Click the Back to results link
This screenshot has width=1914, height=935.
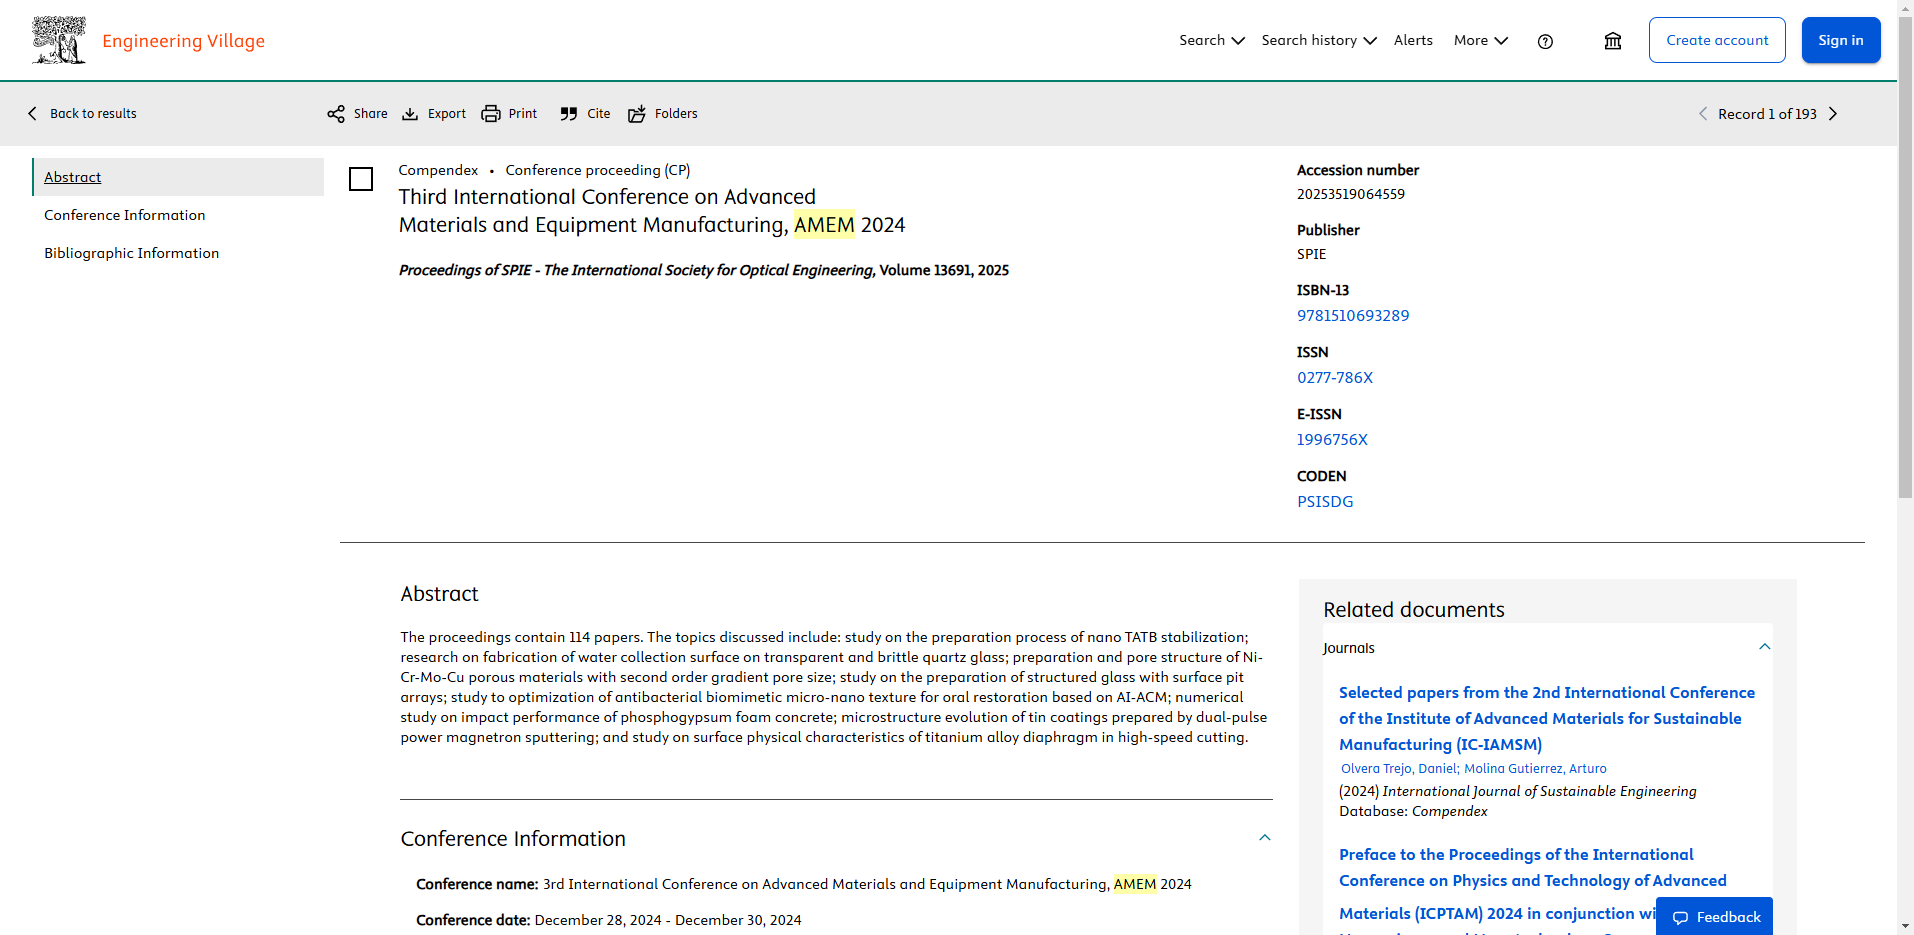[x=93, y=114]
